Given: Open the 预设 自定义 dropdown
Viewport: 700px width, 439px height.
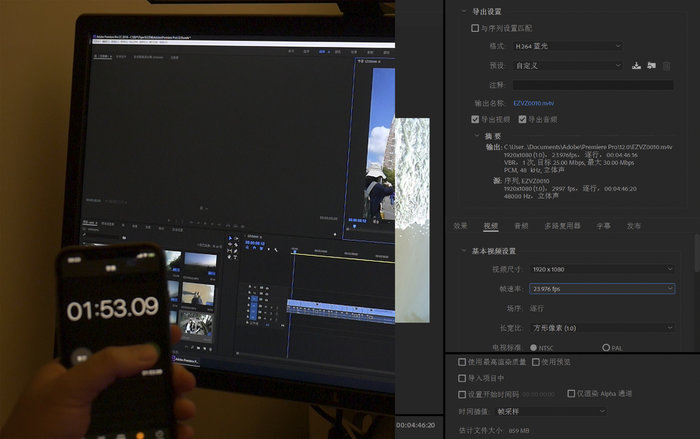Looking at the screenshot, I should pos(567,66).
